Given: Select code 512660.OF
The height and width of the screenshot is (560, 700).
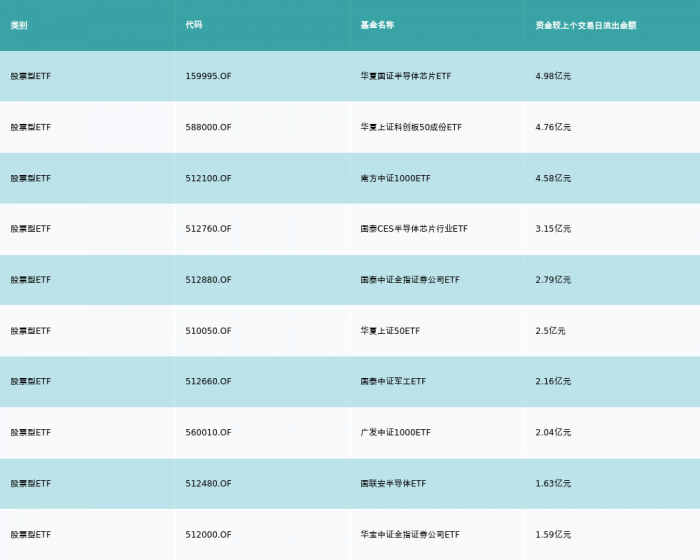Looking at the screenshot, I should pos(208,381).
